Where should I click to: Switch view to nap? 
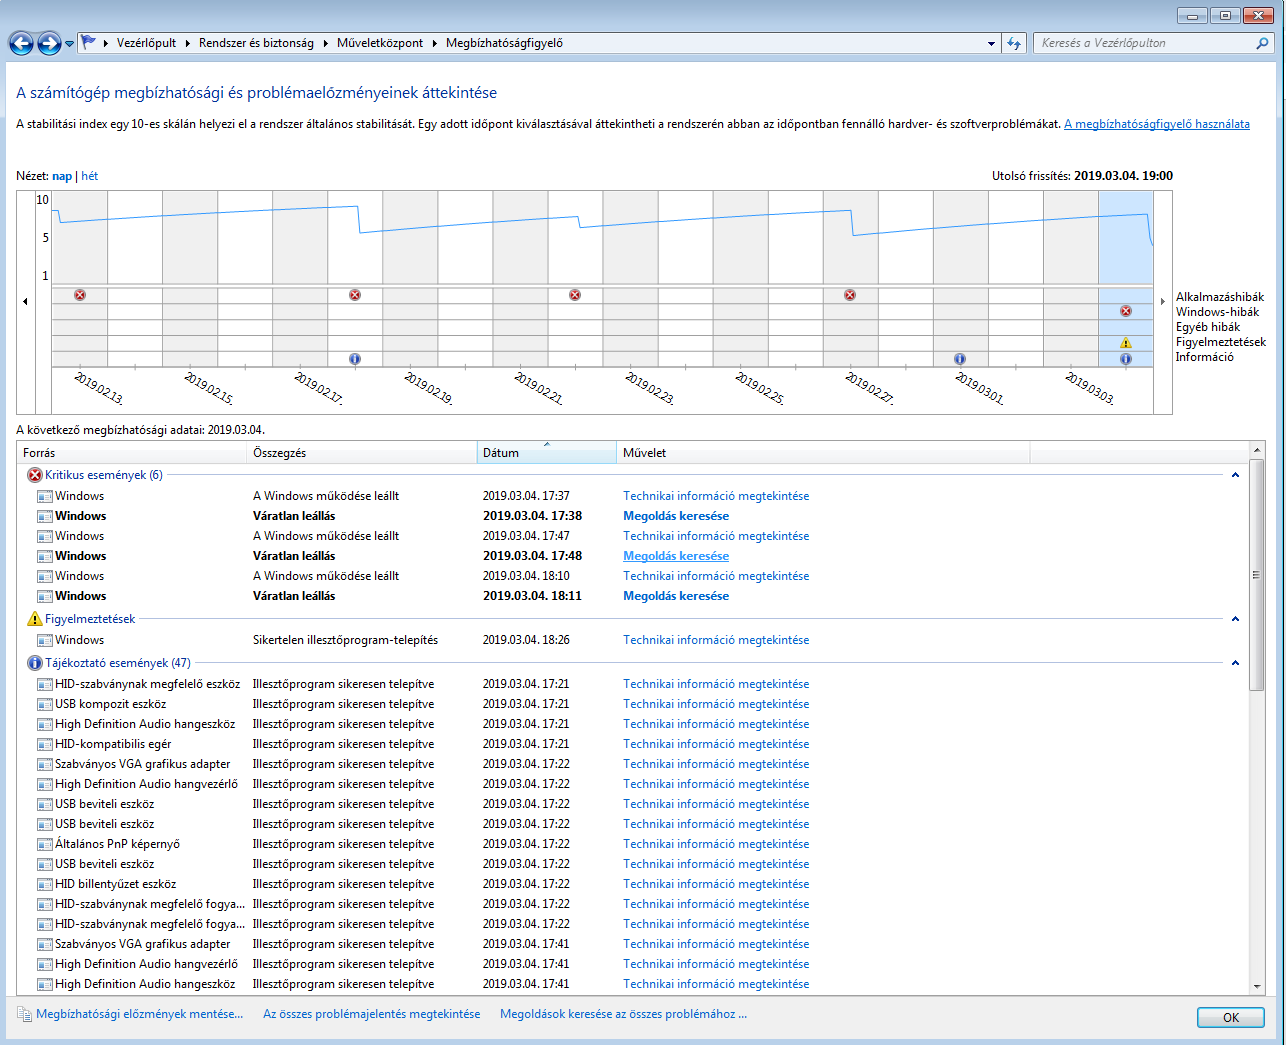click(62, 176)
